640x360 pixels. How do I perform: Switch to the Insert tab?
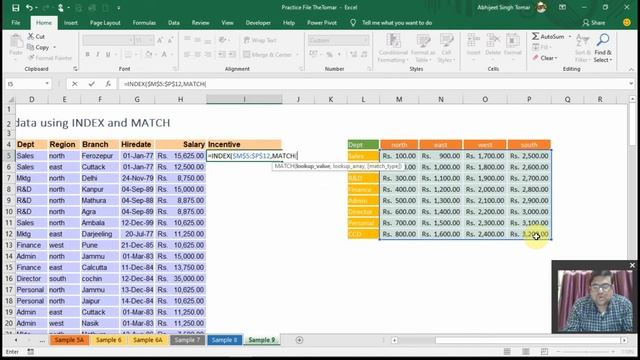coord(71,23)
